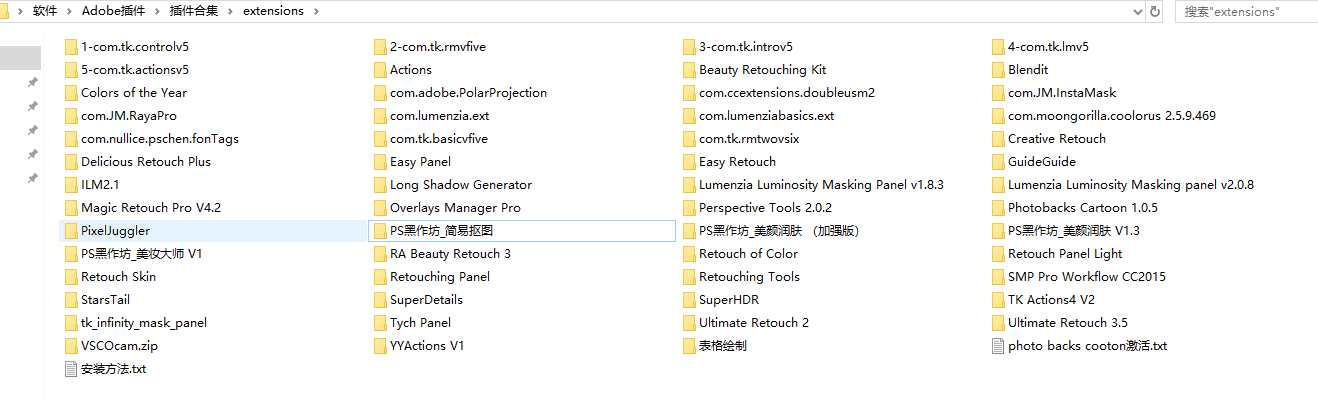Select the Beauty Retouching Kit folder icon
Image resolution: width=1318 pixels, height=401 pixels.
(689, 70)
